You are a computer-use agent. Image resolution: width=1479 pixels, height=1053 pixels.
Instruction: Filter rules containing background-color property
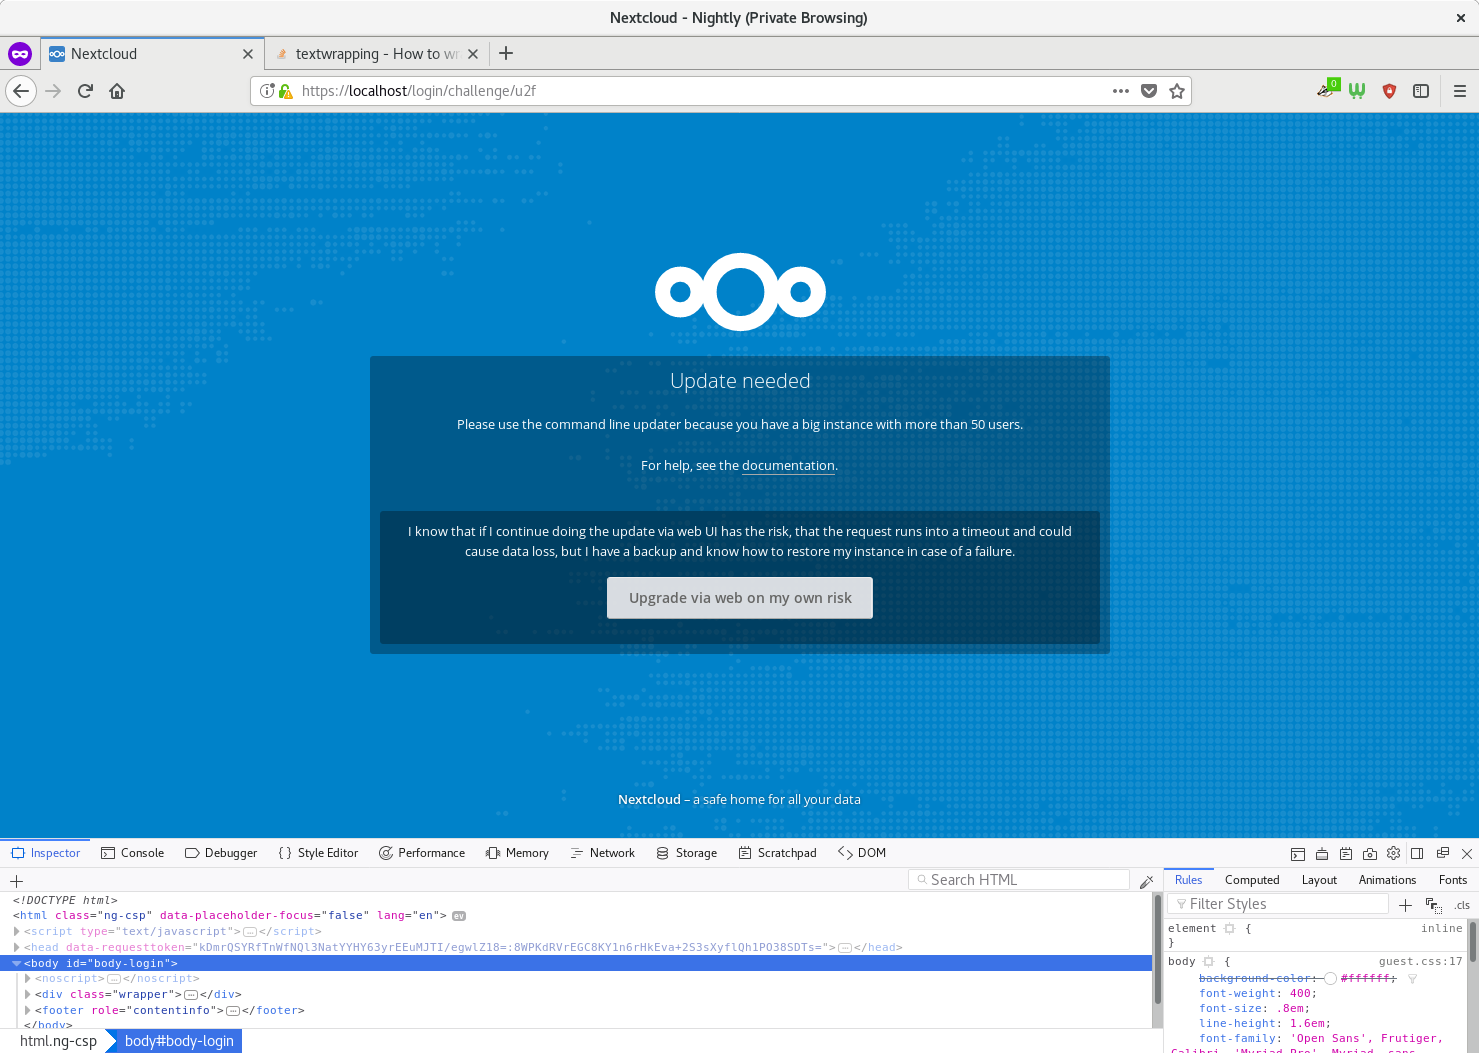[x=1412, y=979]
